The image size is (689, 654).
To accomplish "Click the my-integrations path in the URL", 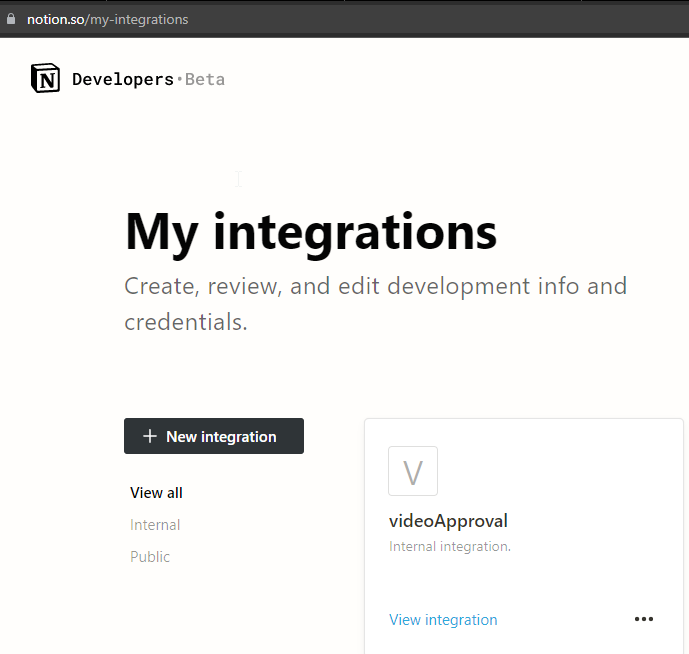I will [x=140, y=19].
